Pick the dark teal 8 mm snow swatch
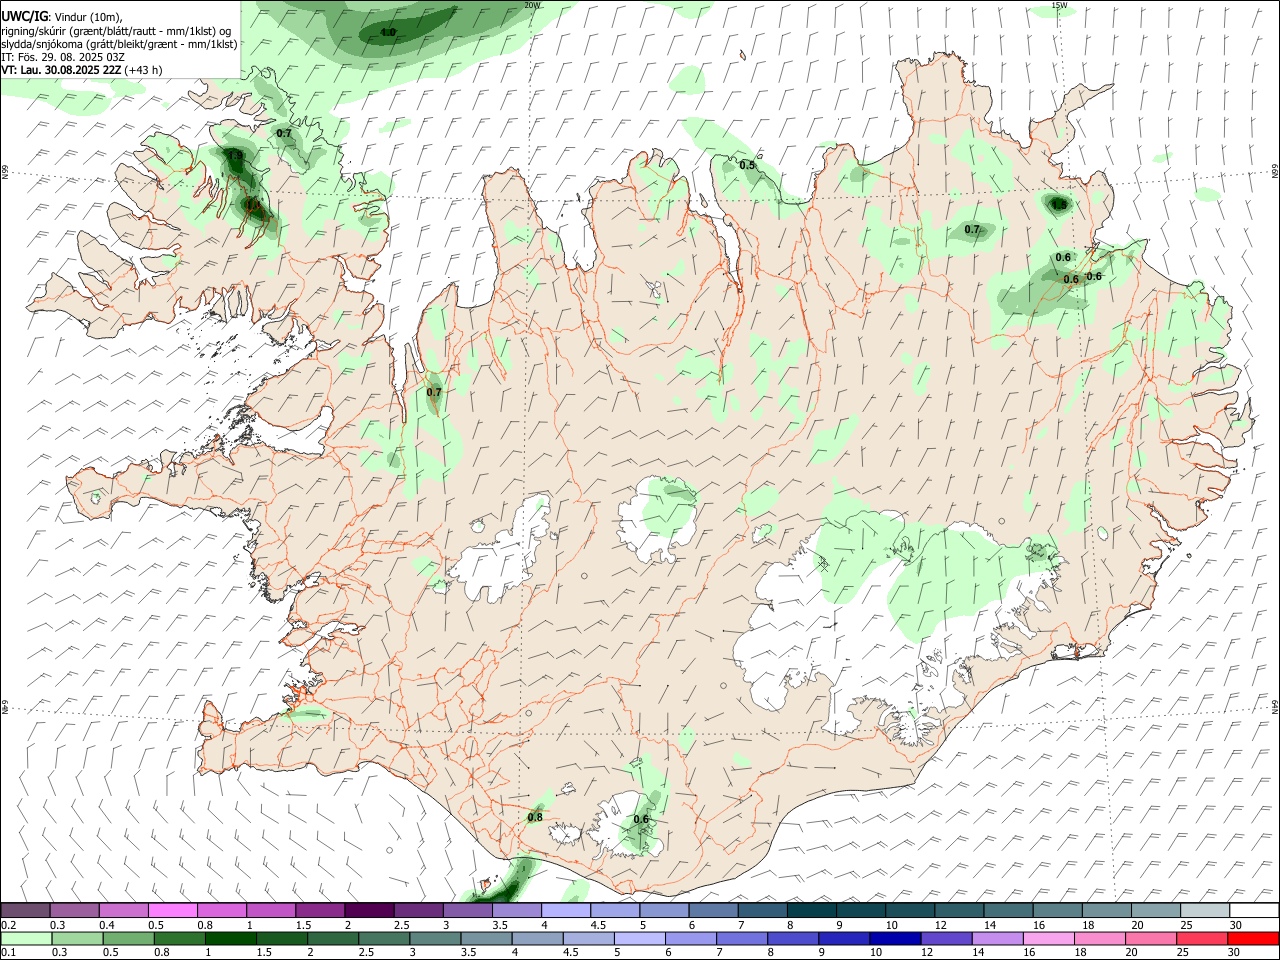The width and height of the screenshot is (1280, 960). [811, 911]
